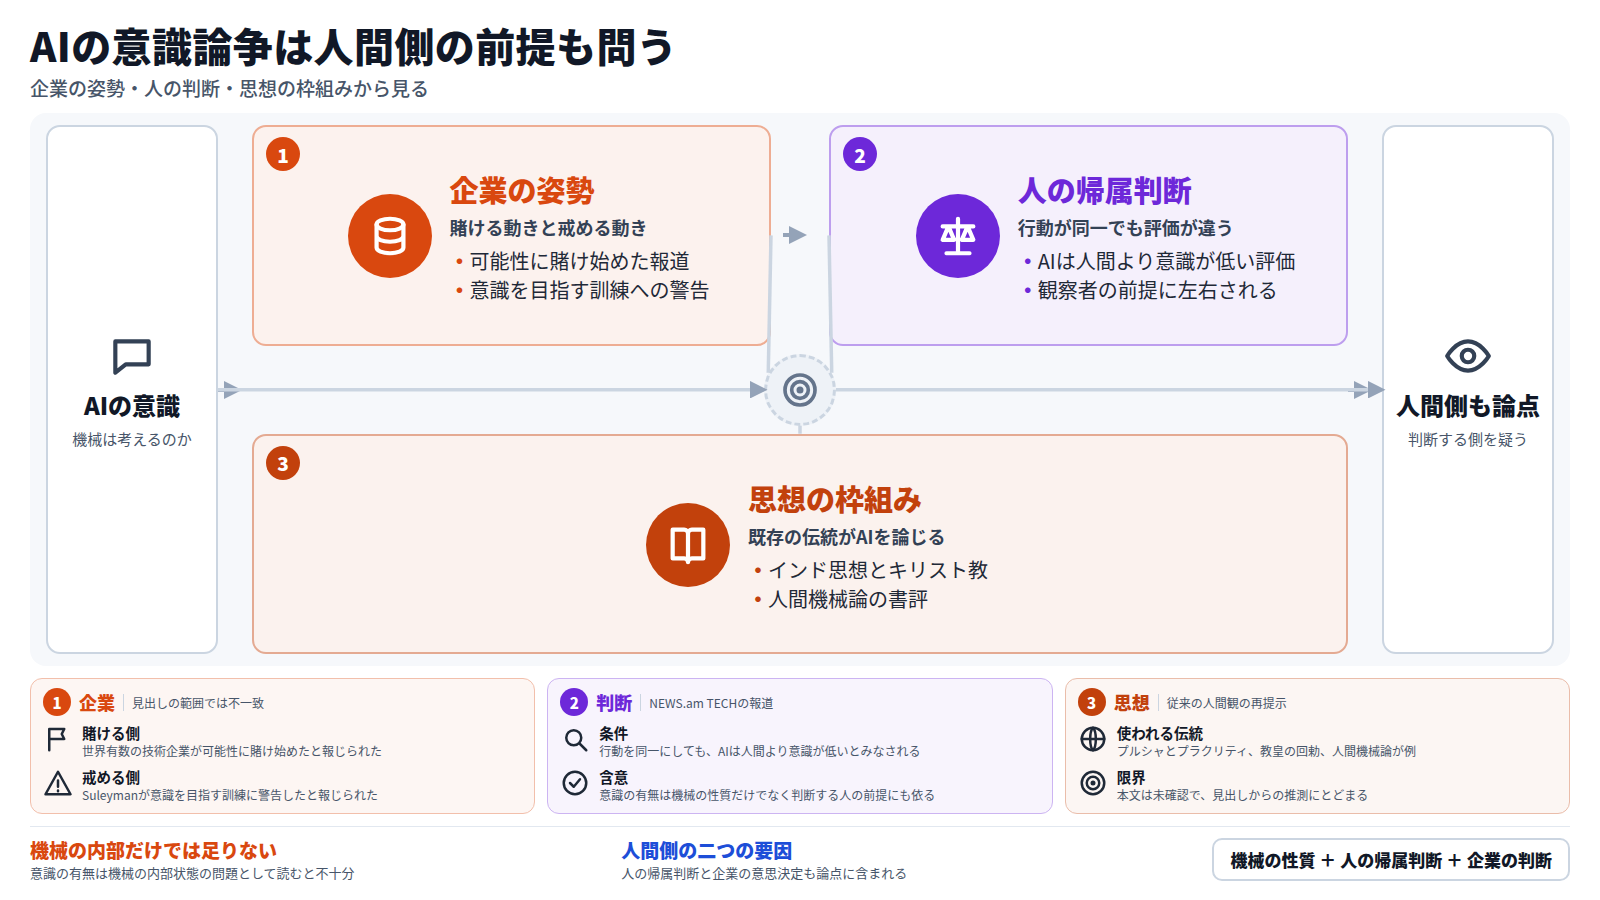
Task: Click the caption 機械は考えるのか
Action: click(132, 440)
